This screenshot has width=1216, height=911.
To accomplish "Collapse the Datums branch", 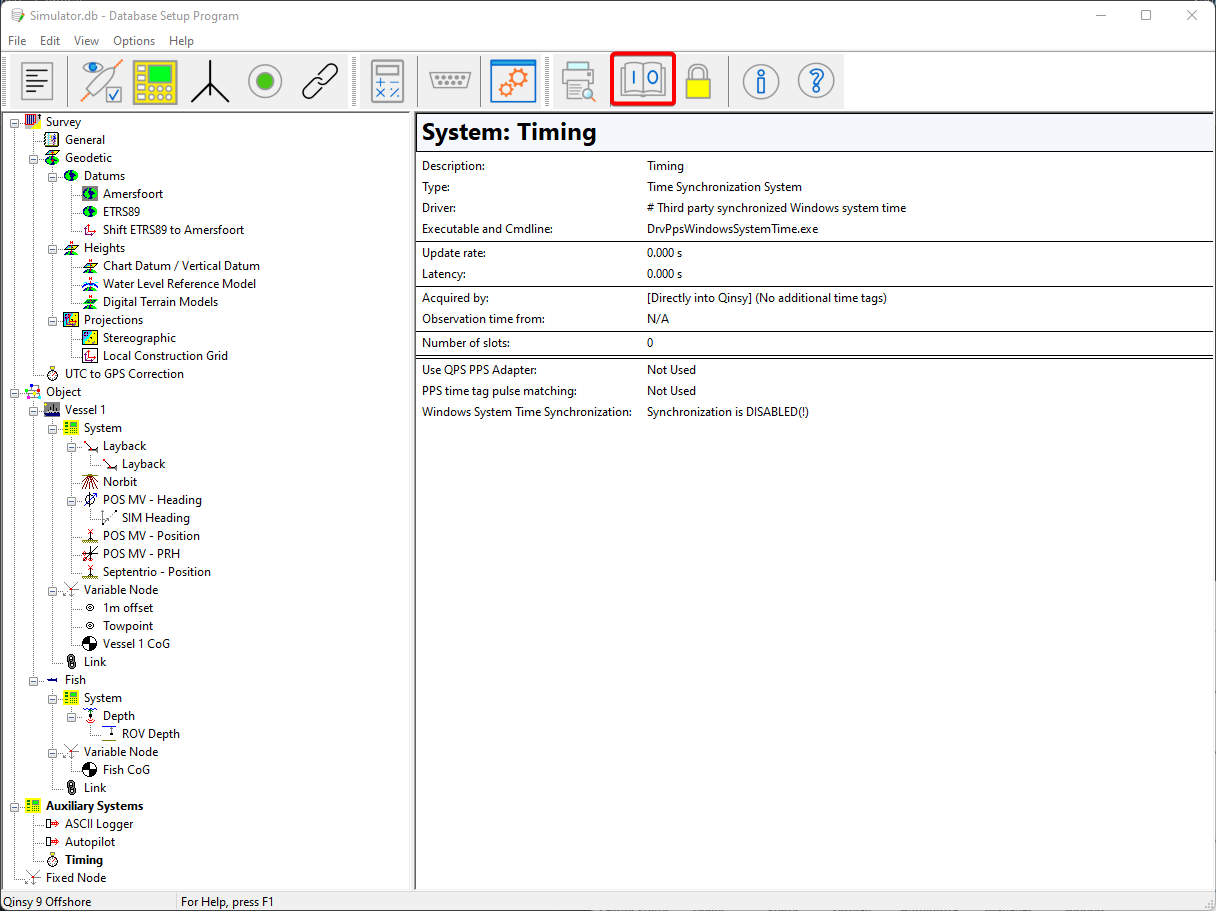I will point(52,176).
